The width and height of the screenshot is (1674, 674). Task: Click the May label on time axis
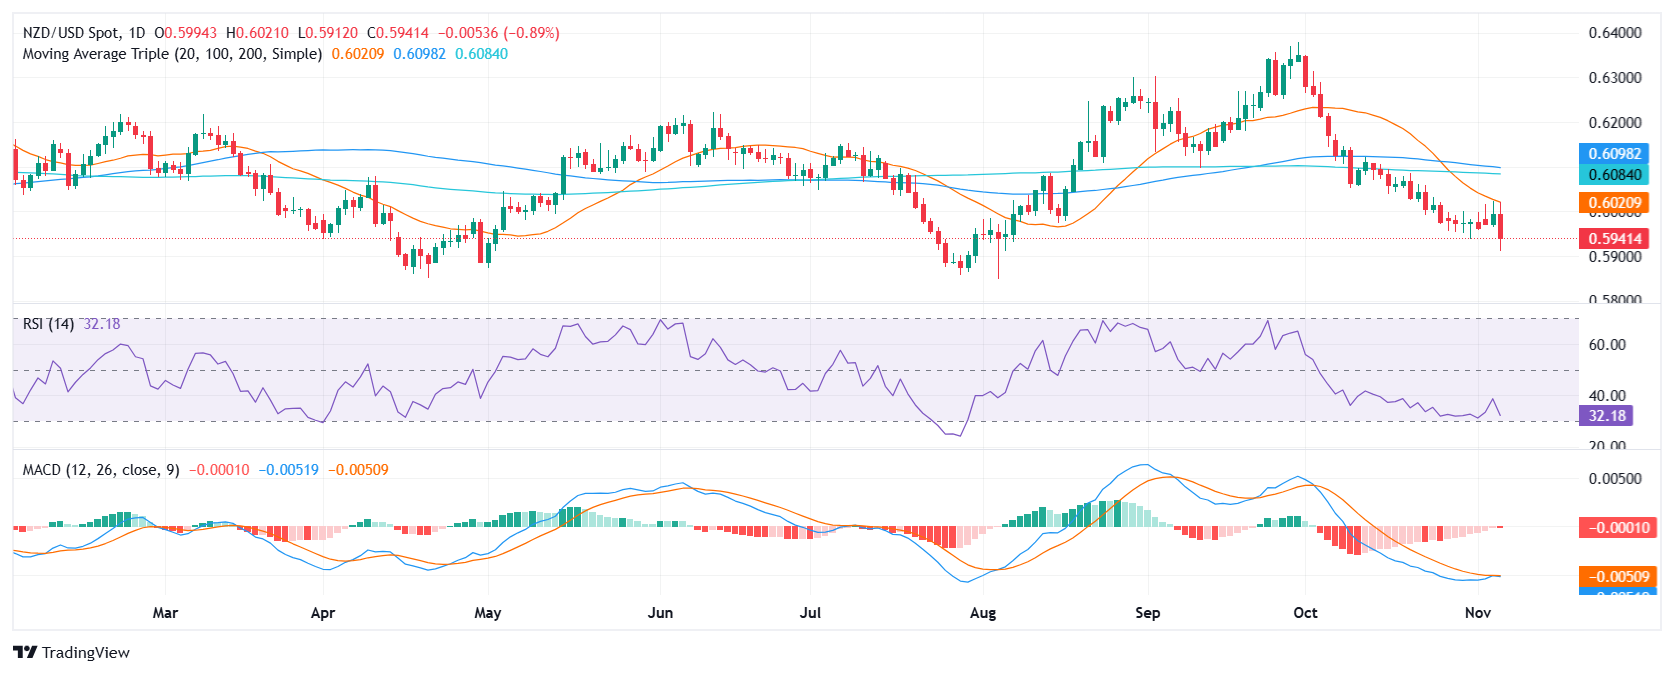[487, 613]
